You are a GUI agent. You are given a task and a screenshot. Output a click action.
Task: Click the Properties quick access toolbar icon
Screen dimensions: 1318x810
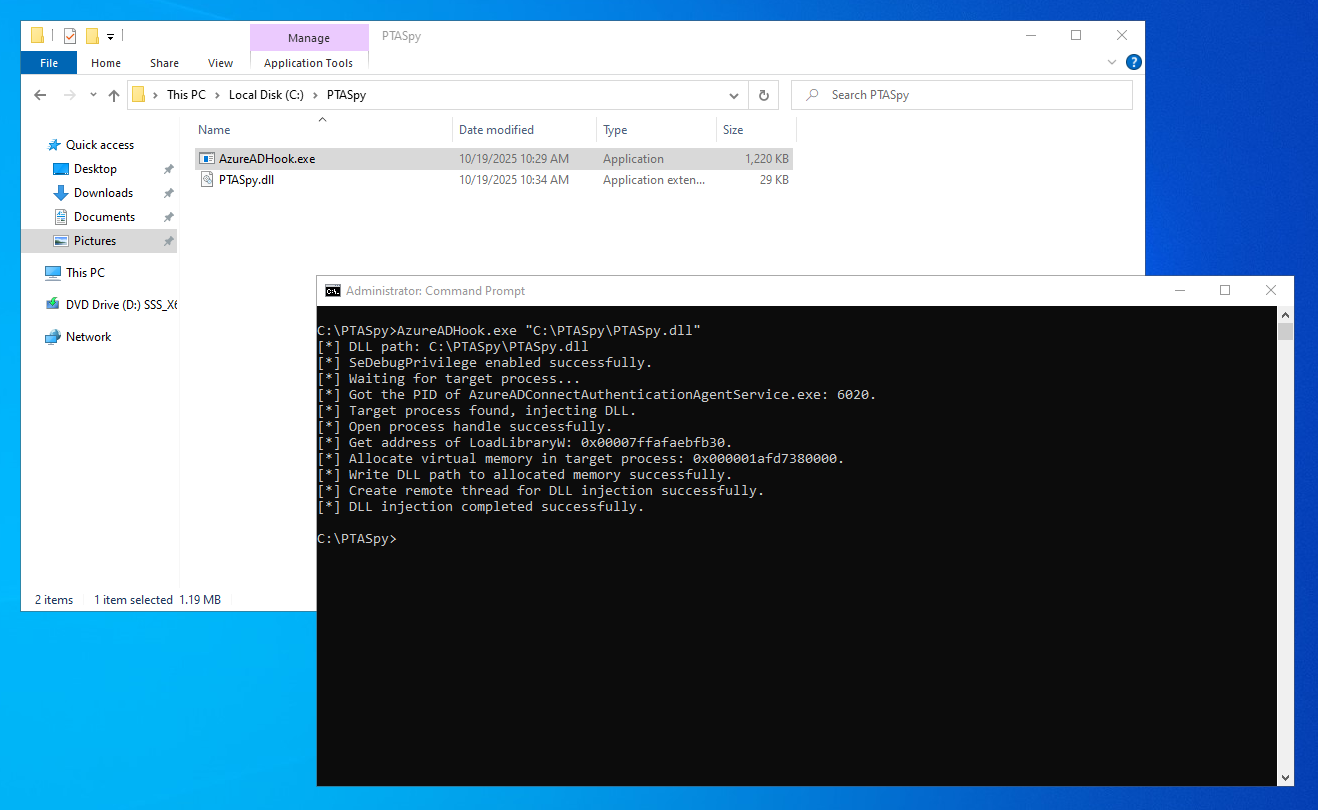point(70,36)
